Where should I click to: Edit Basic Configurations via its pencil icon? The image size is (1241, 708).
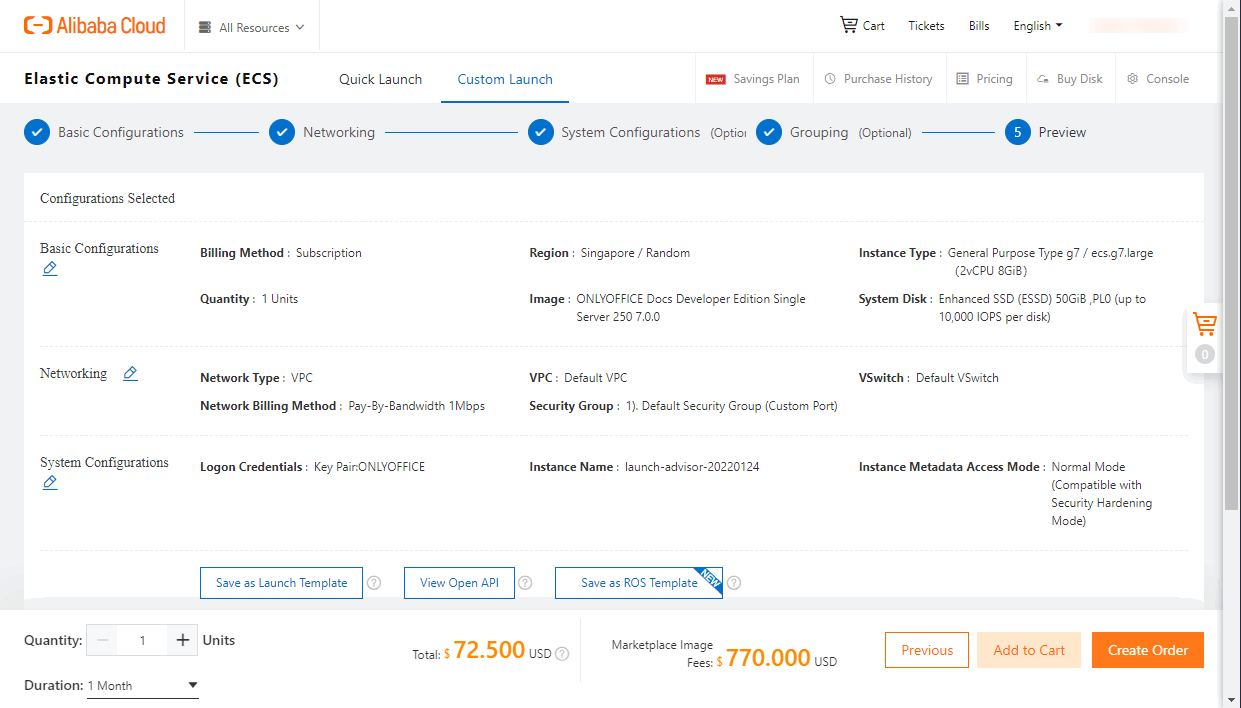[x=50, y=268]
